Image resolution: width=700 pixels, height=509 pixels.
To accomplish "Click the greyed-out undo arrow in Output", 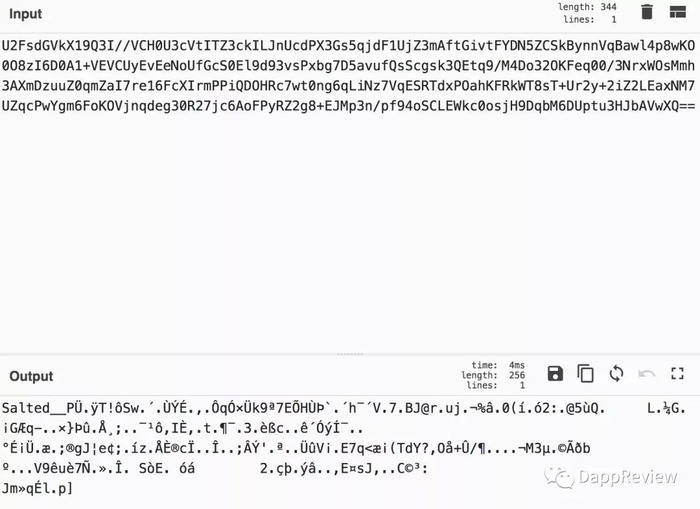I will pos(647,373).
